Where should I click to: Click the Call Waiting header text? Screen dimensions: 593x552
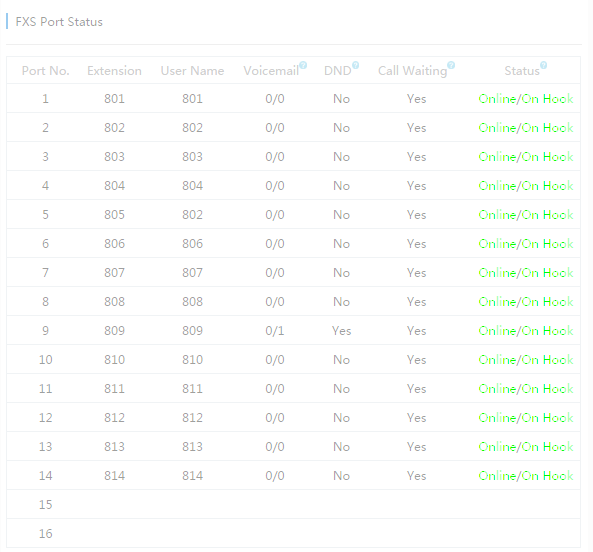point(413,71)
